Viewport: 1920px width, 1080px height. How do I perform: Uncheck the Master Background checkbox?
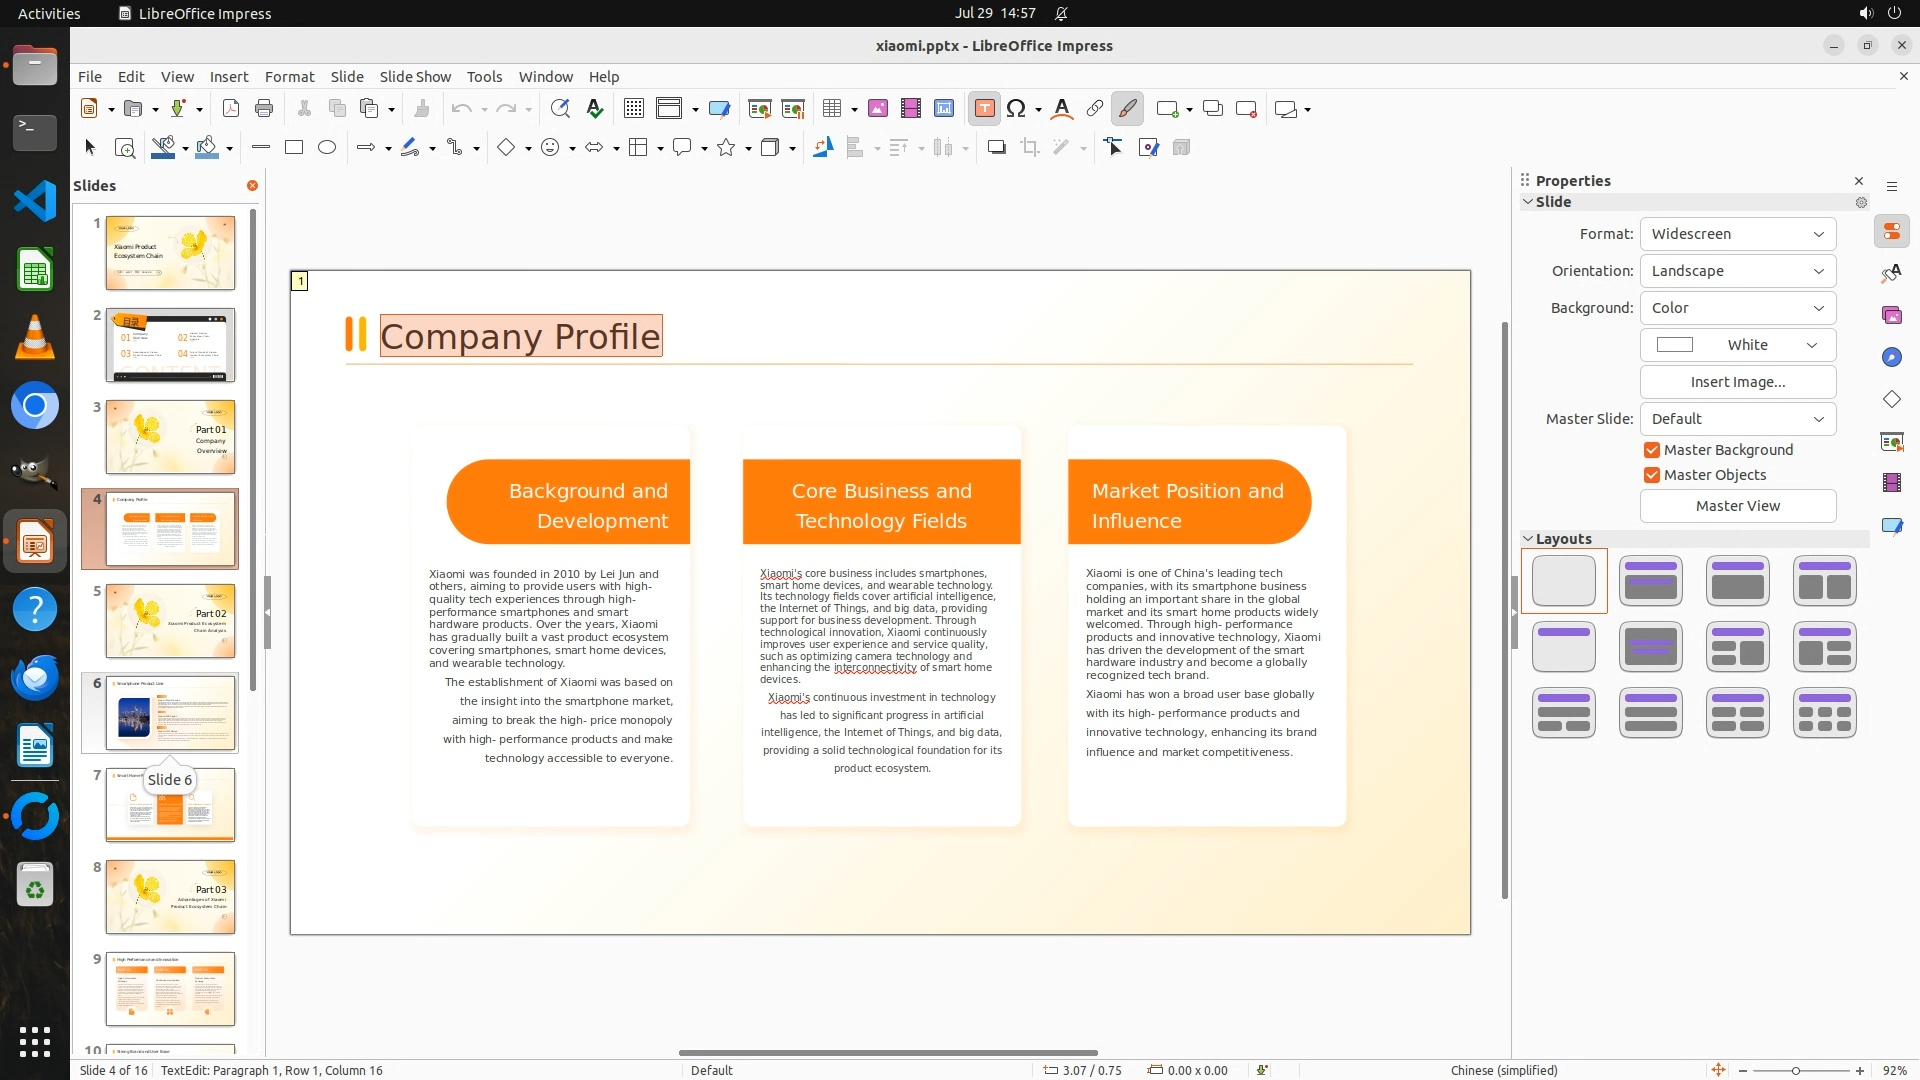tap(1652, 450)
